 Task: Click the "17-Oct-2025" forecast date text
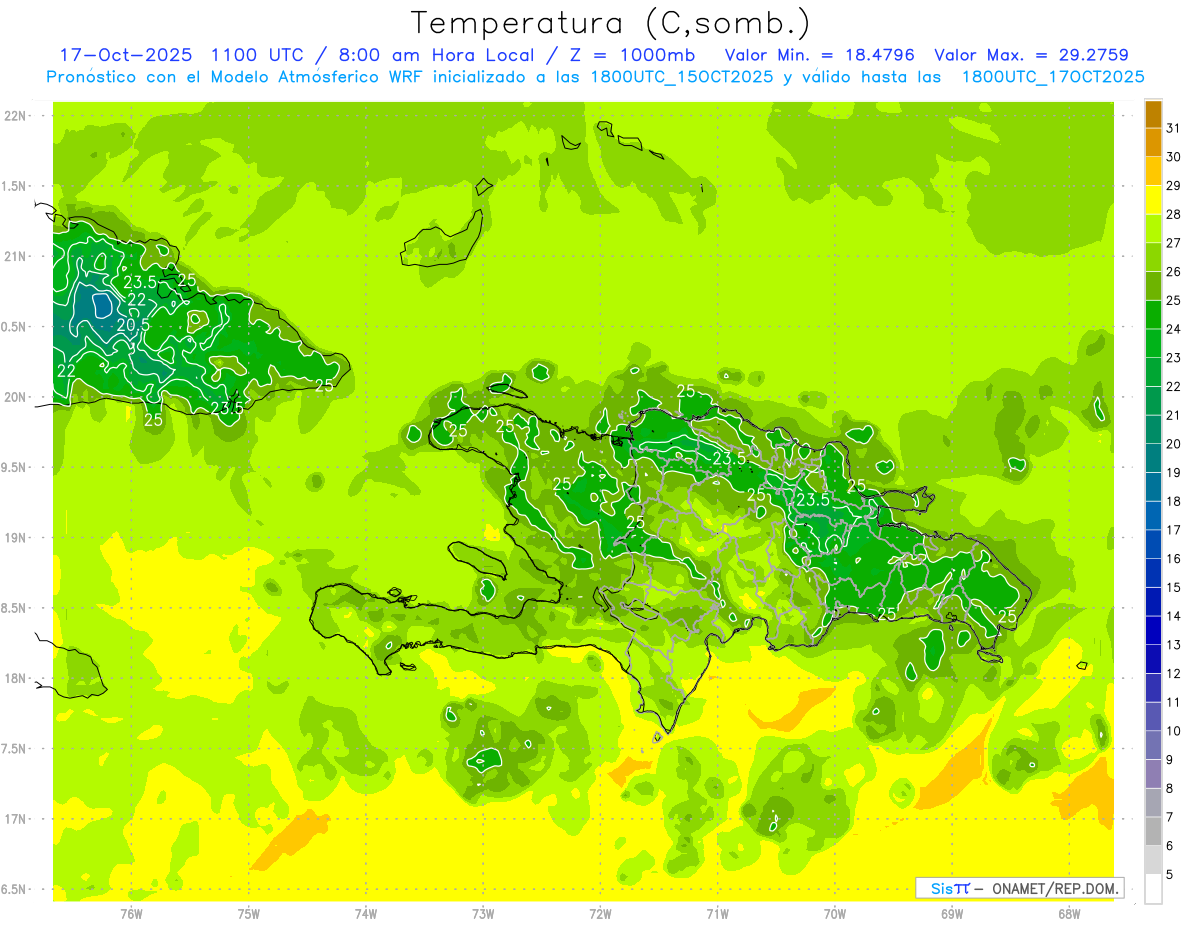click(x=125, y=55)
